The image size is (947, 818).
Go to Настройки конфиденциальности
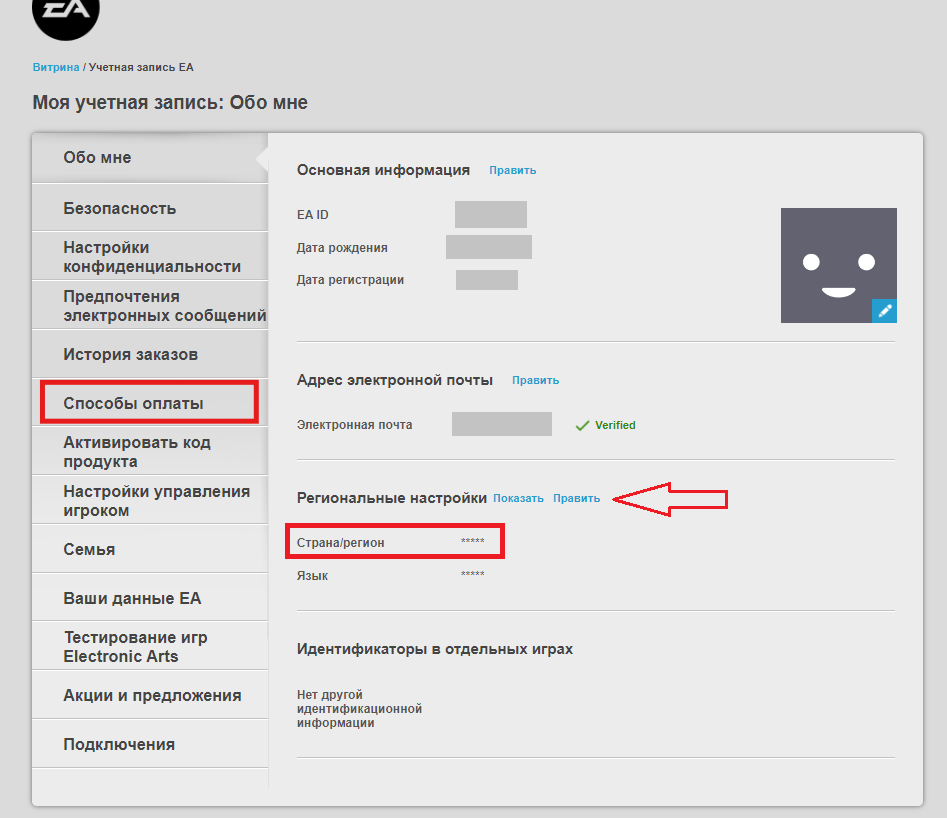click(151, 257)
